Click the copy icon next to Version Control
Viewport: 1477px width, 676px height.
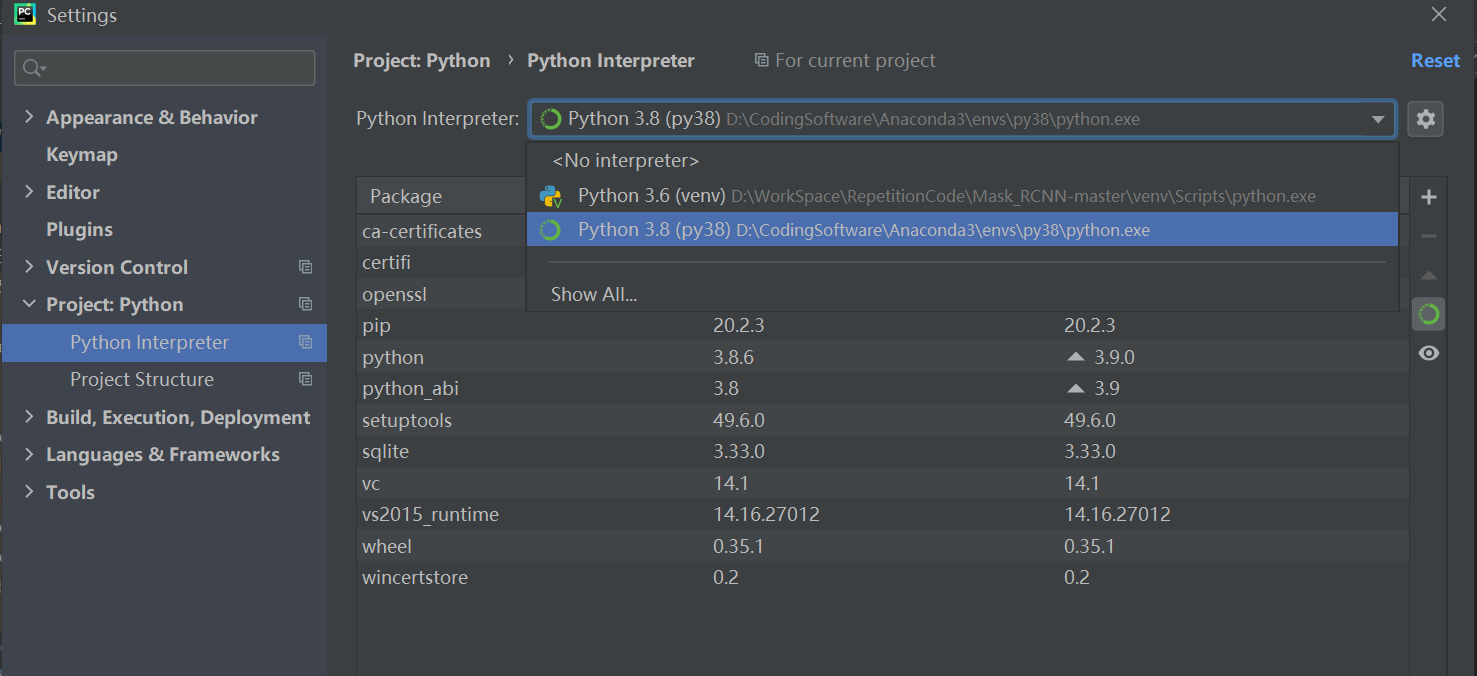(305, 267)
